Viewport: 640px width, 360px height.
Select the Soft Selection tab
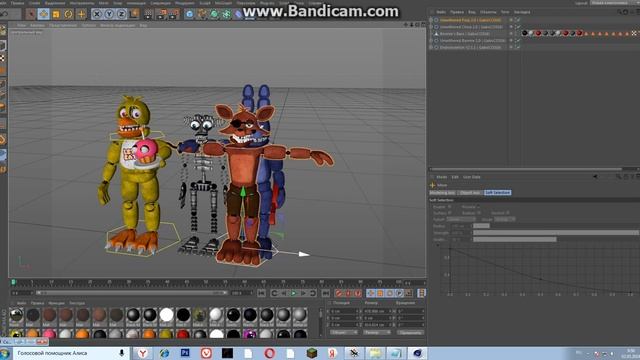tap(498, 192)
